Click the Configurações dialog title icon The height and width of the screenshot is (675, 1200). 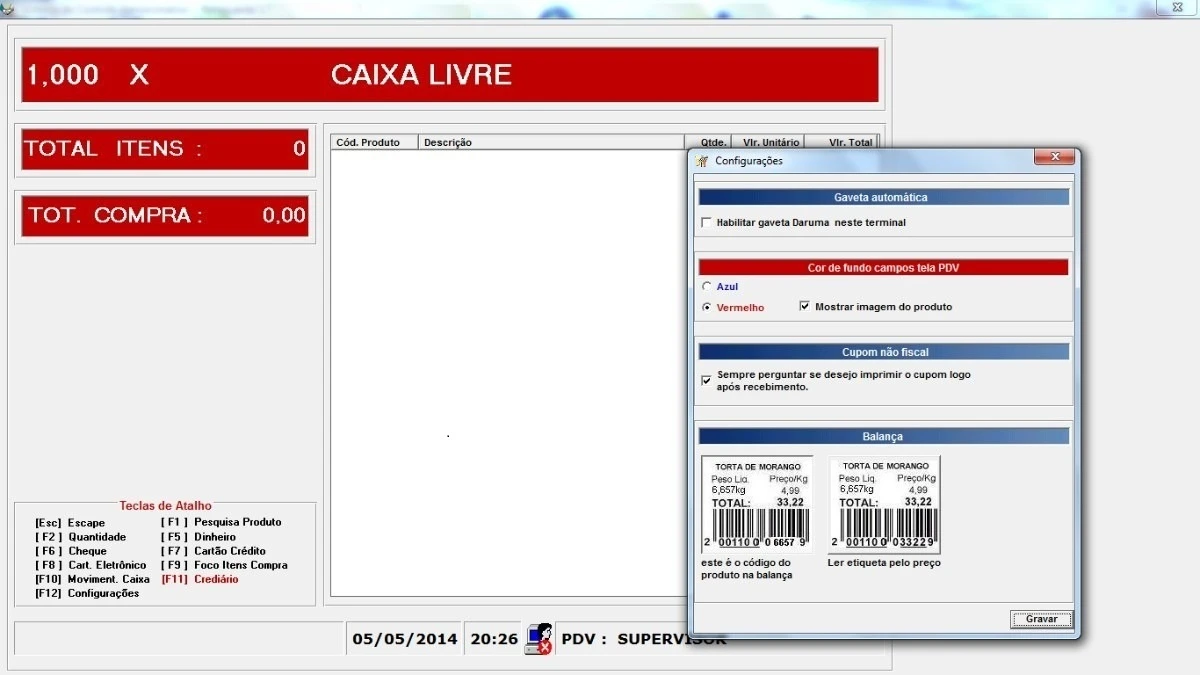702,161
